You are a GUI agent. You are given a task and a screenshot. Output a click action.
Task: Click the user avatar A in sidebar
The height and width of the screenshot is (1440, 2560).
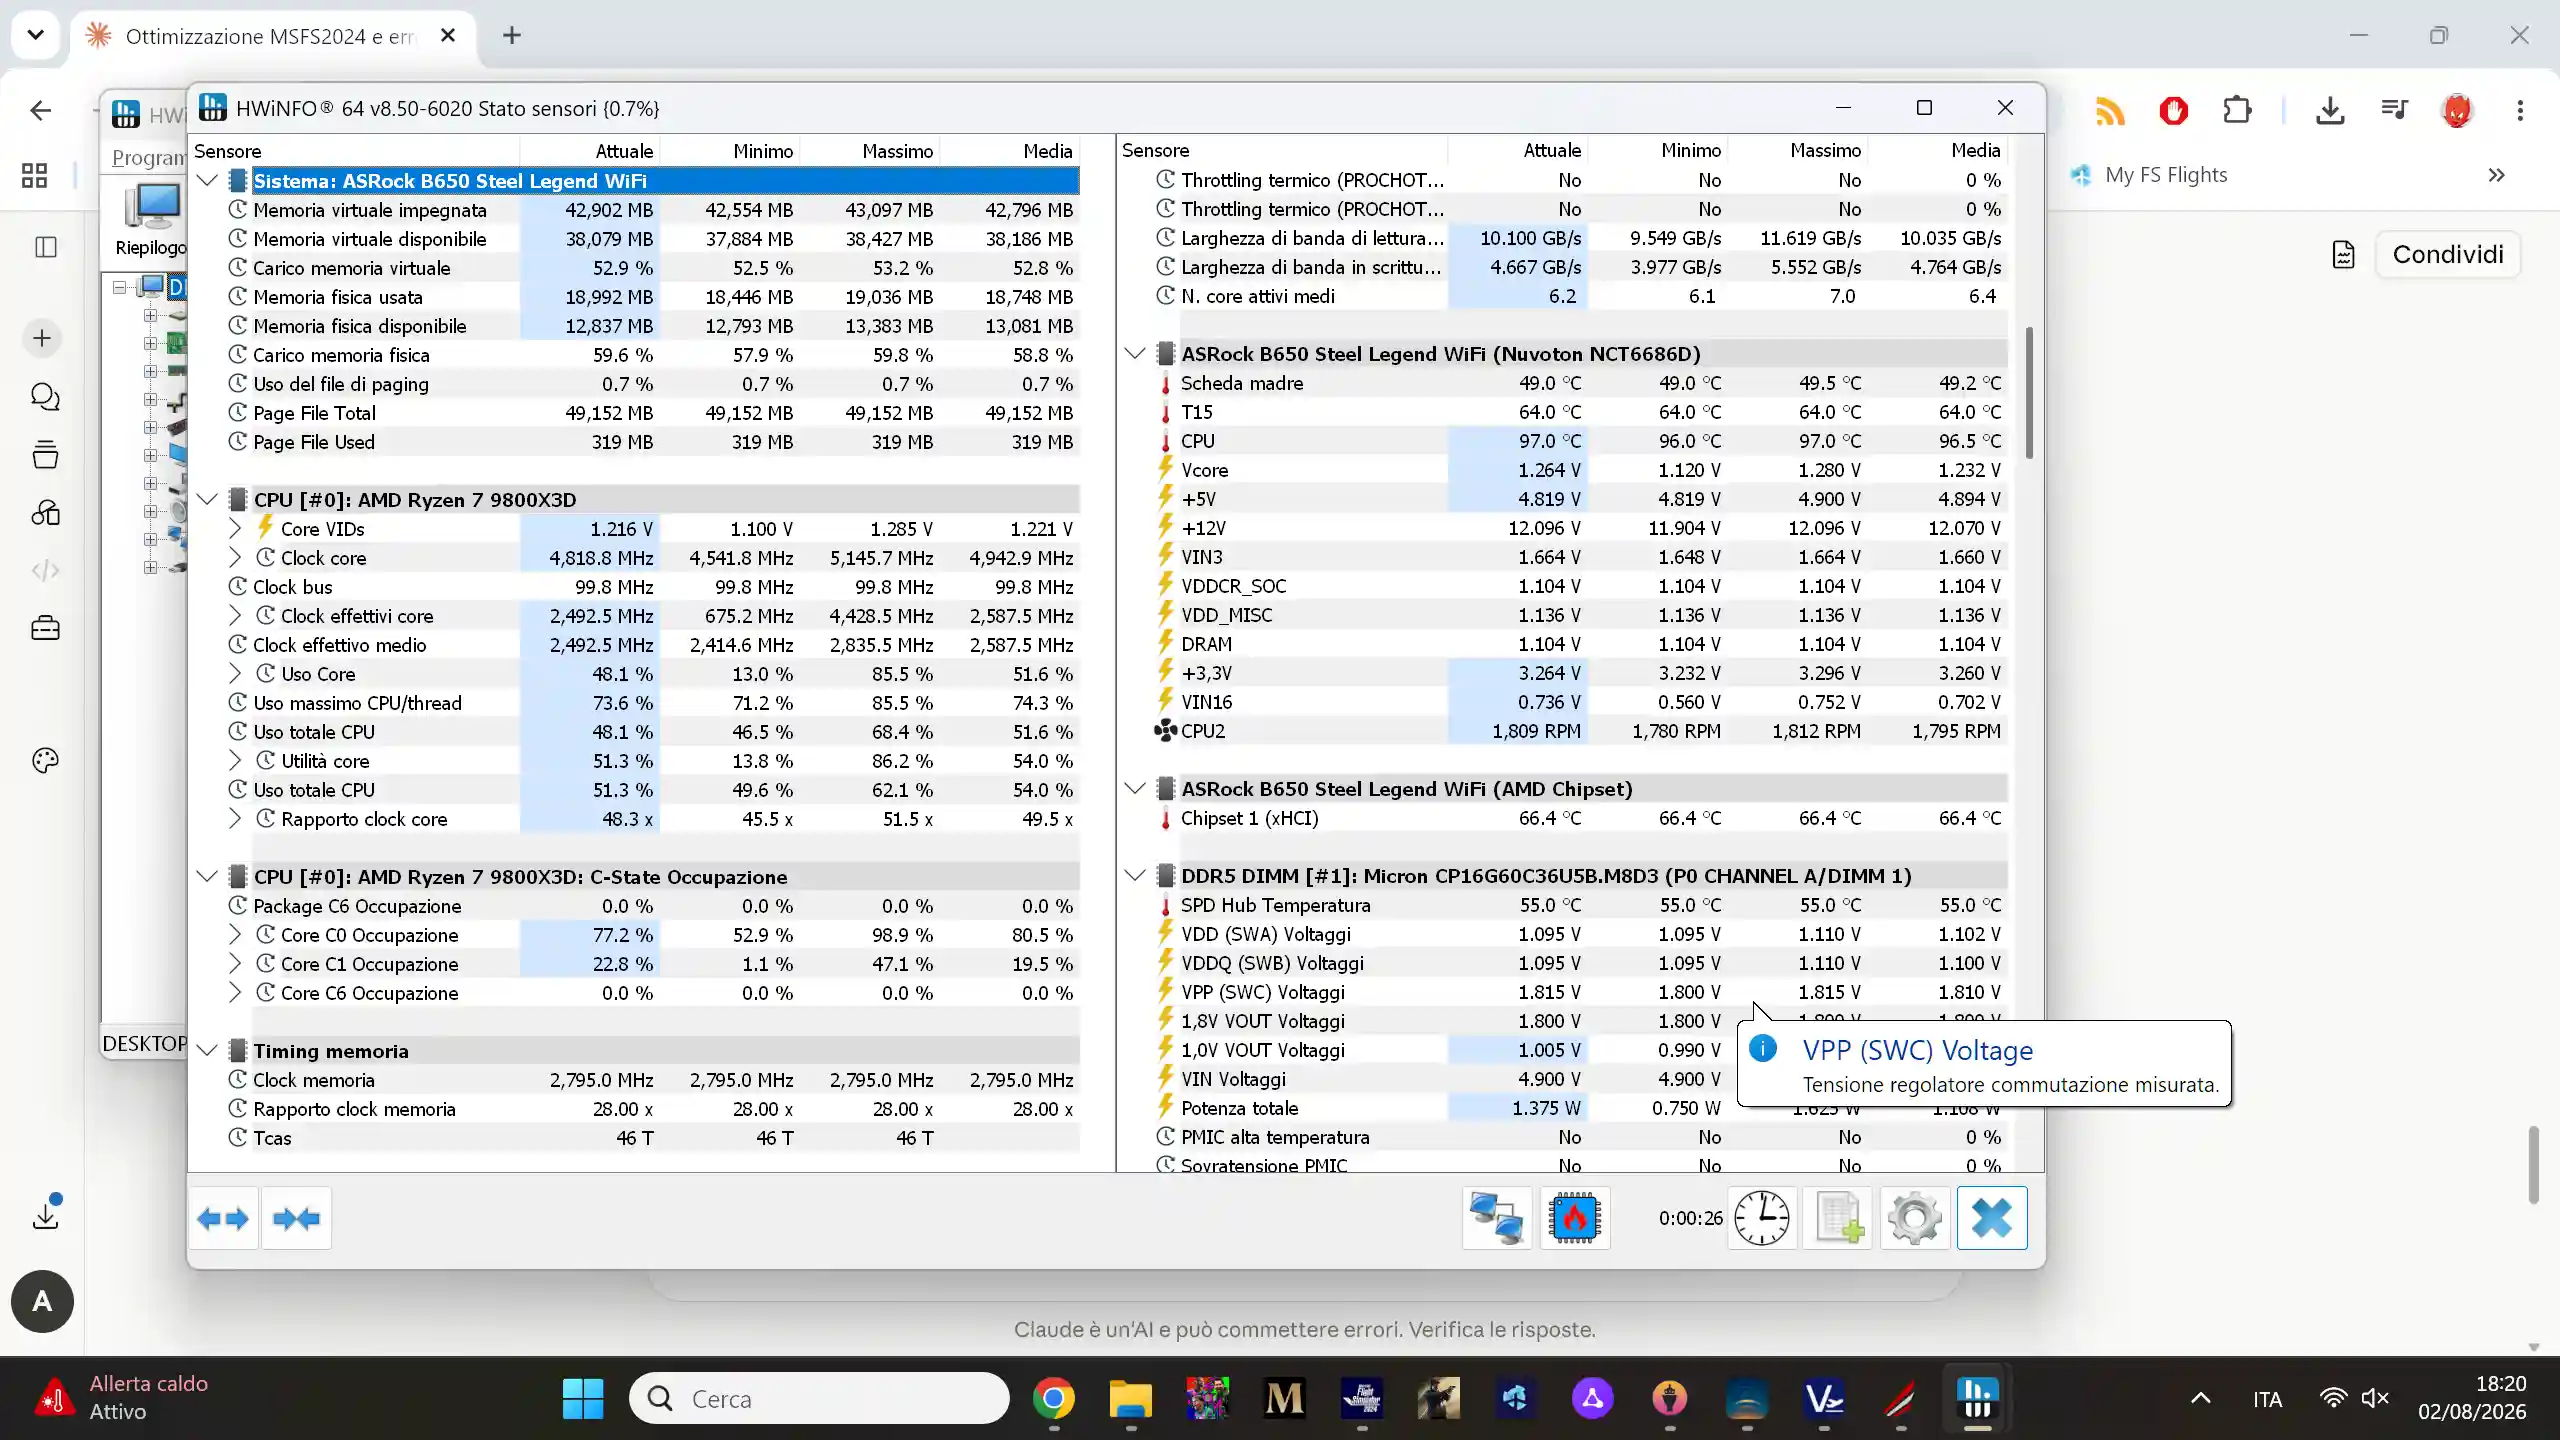42,1301
